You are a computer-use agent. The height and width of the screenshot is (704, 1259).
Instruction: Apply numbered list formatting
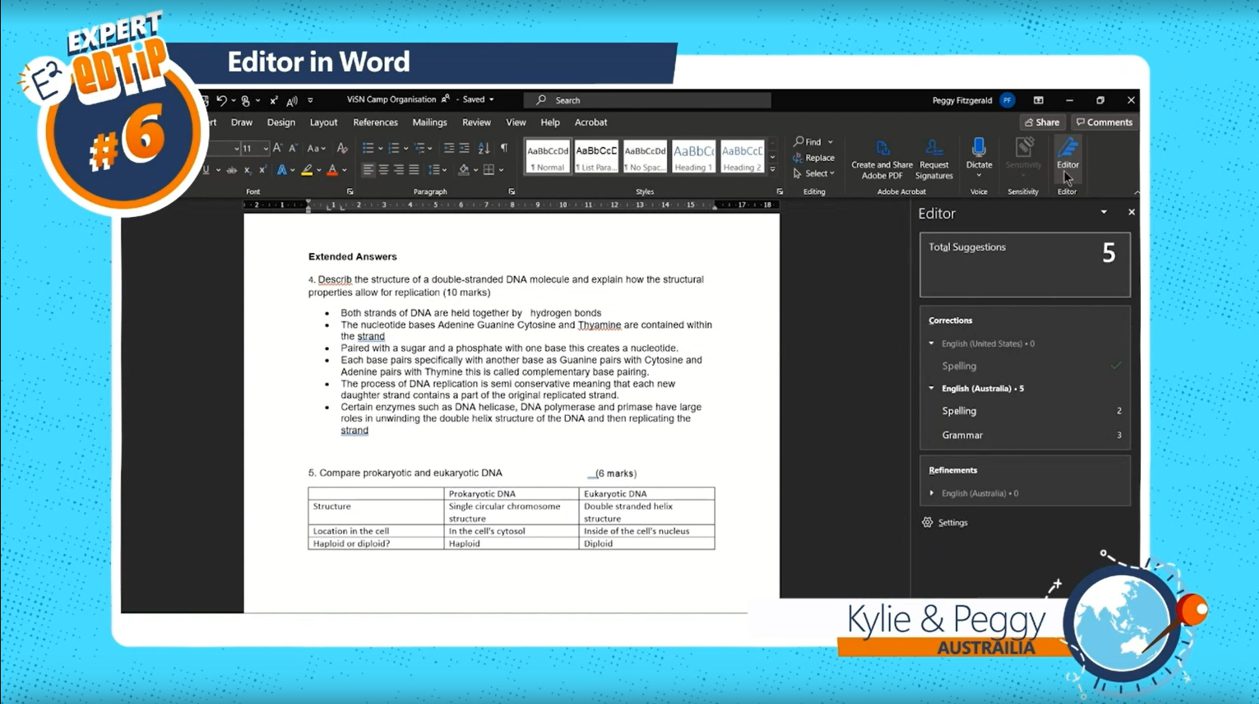click(394, 148)
